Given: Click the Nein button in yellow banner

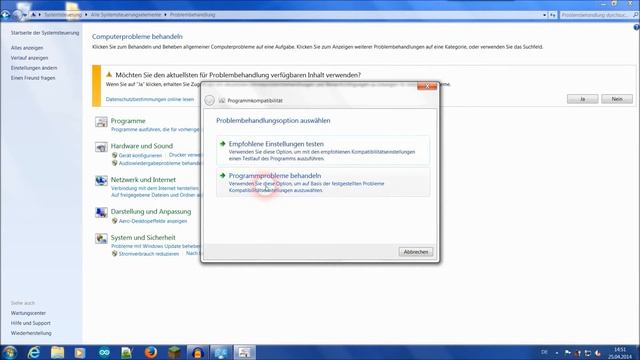Looking at the screenshot, I should click(617, 99).
